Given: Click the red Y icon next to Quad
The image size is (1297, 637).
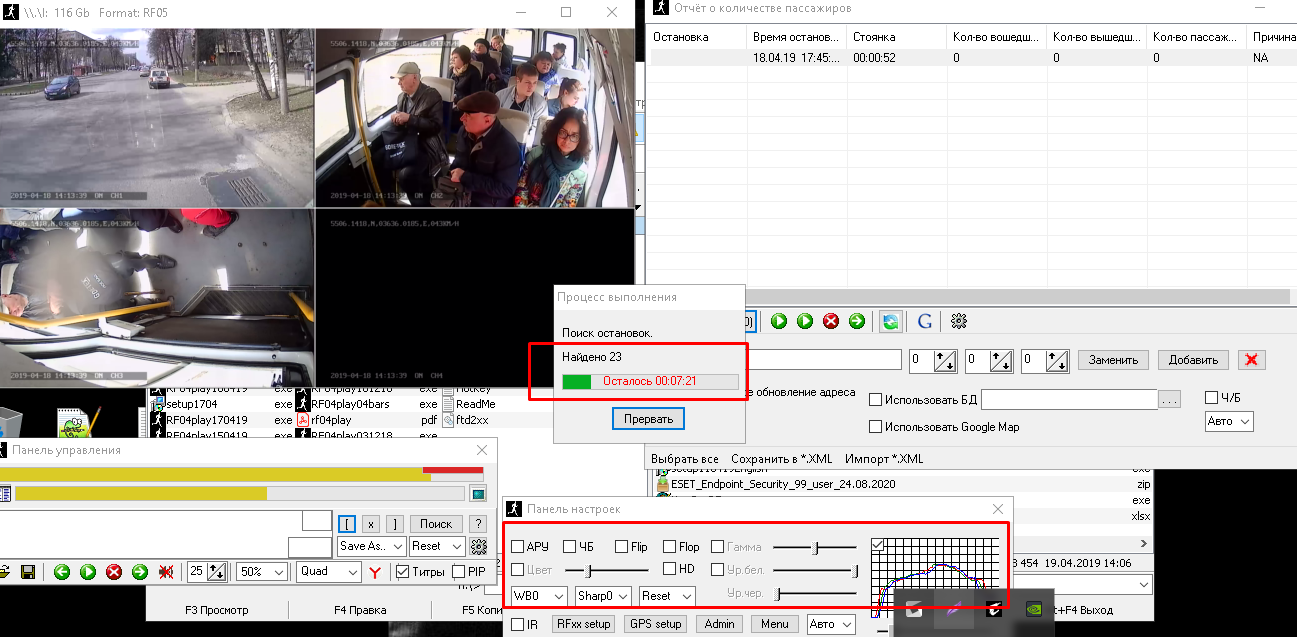Looking at the screenshot, I should (x=375, y=572).
